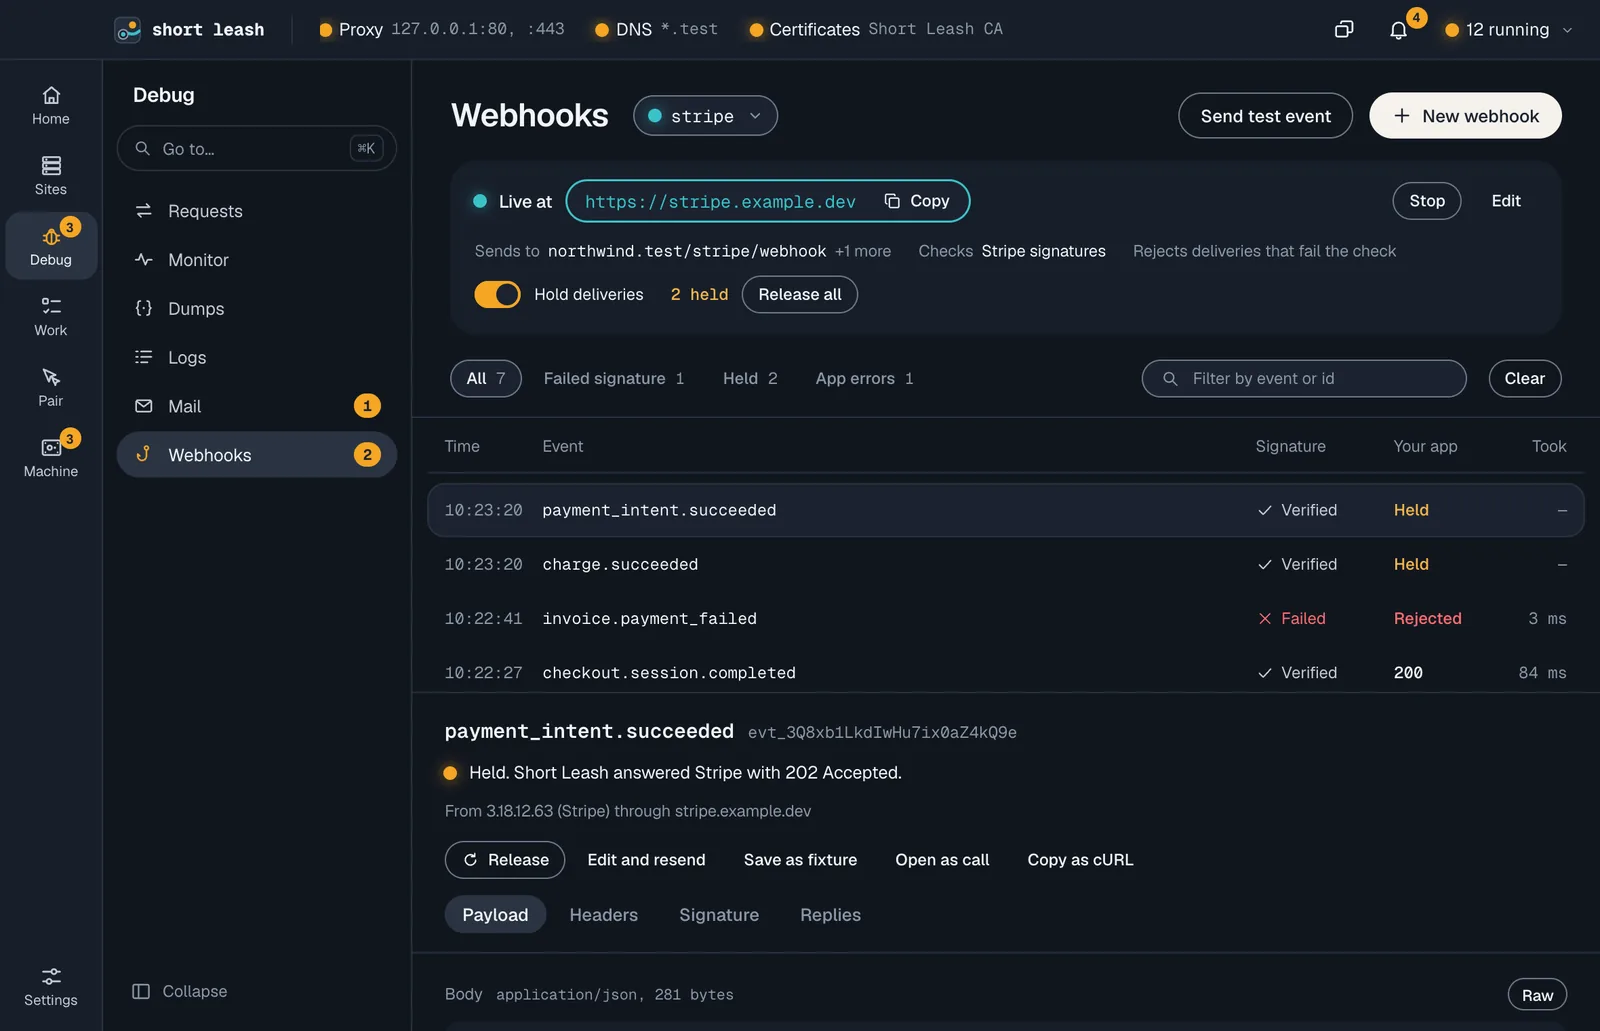Click the +1 more destinations link
The width and height of the screenshot is (1600, 1031).
tap(863, 252)
